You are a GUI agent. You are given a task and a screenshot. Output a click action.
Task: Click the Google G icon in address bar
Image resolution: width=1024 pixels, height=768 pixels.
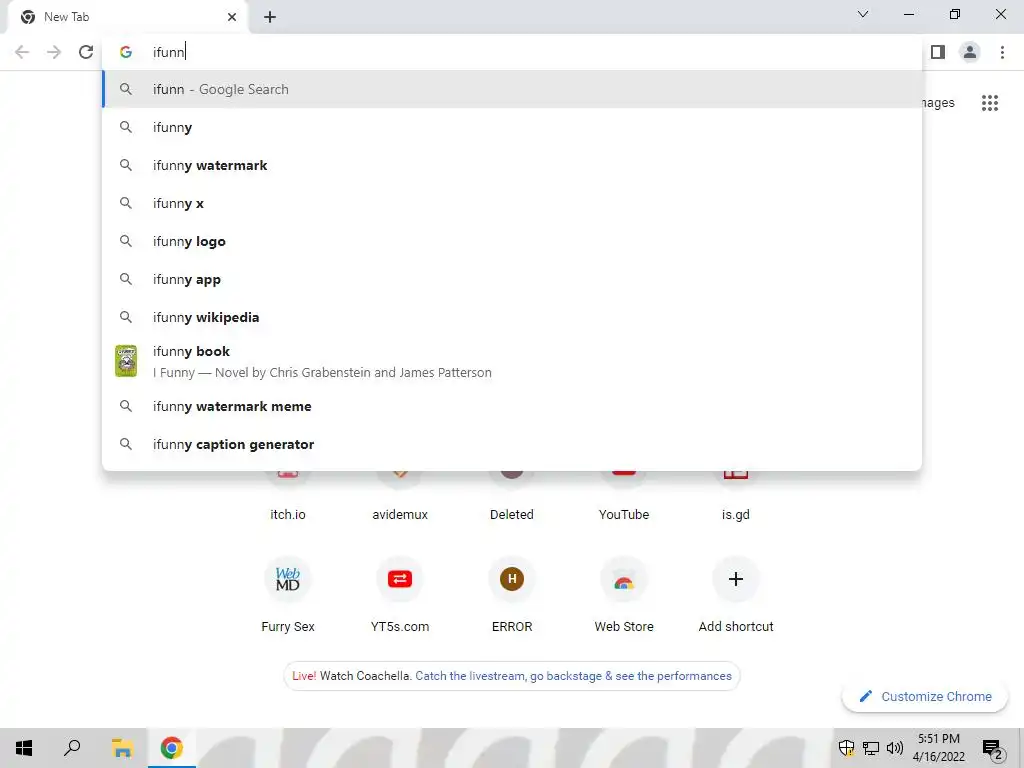tap(126, 52)
